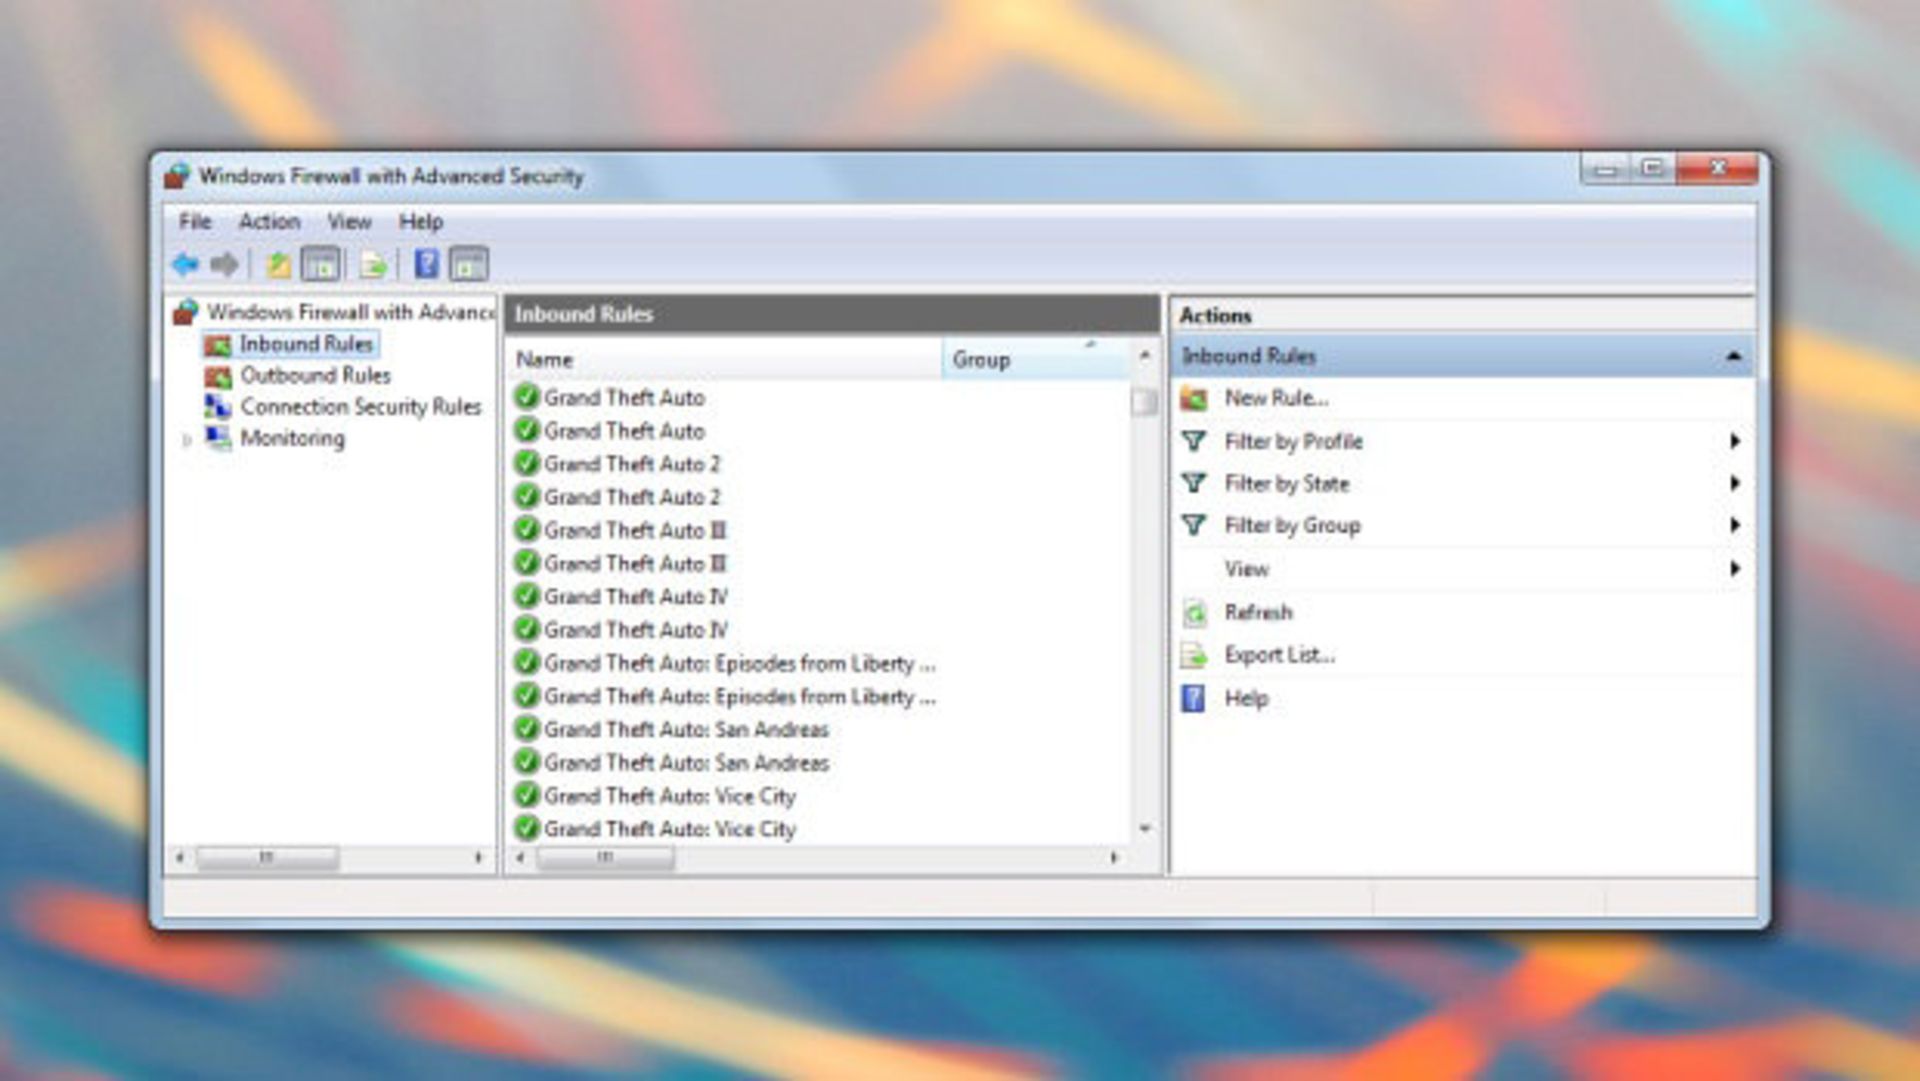Toggle the Show/Hide Console Tree toolbar icon
Screen dimensions: 1920x1081
tap(321, 265)
